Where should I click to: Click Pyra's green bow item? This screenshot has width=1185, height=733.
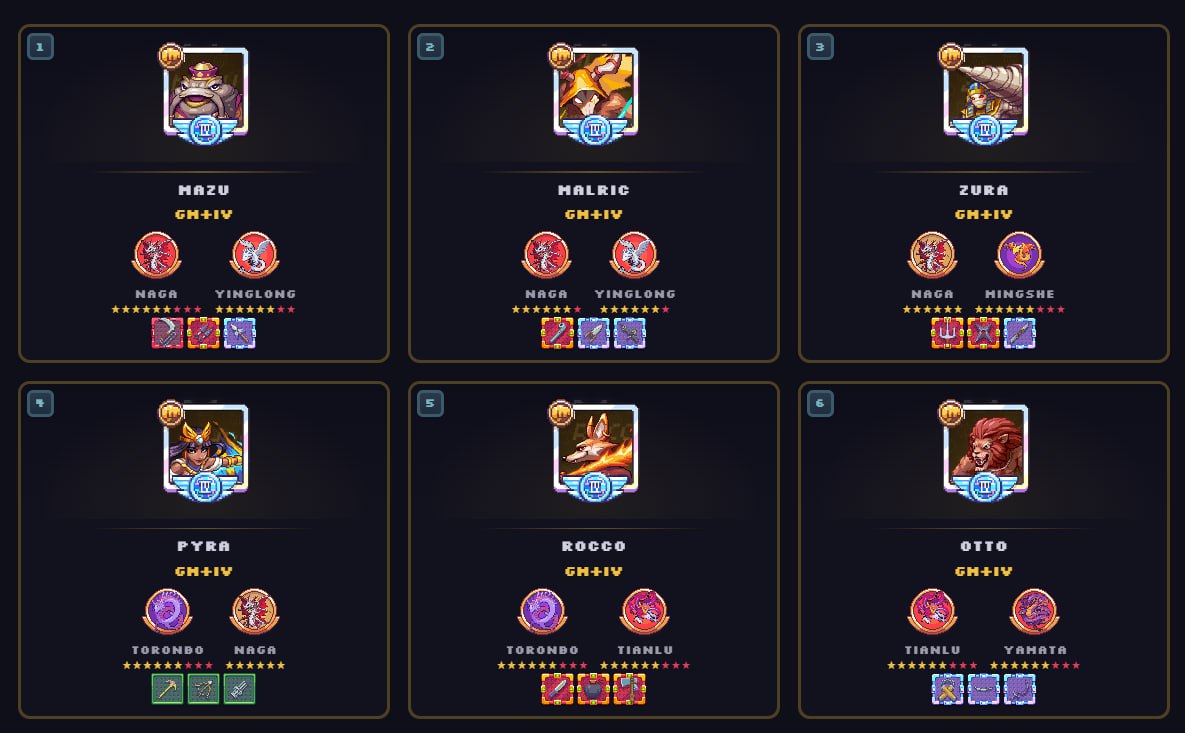click(203, 689)
